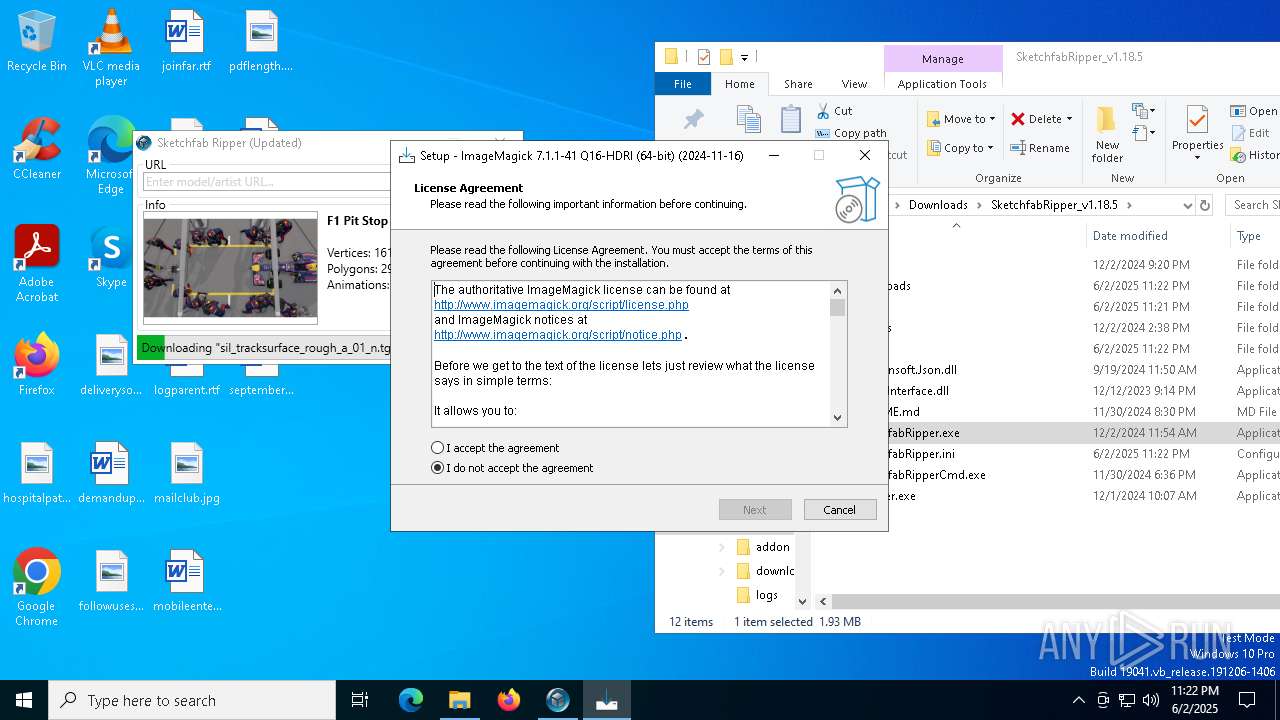Viewport: 1280px width, 720px height.
Task: Open the Recycle Bin desktop icon
Action: click(x=37, y=42)
